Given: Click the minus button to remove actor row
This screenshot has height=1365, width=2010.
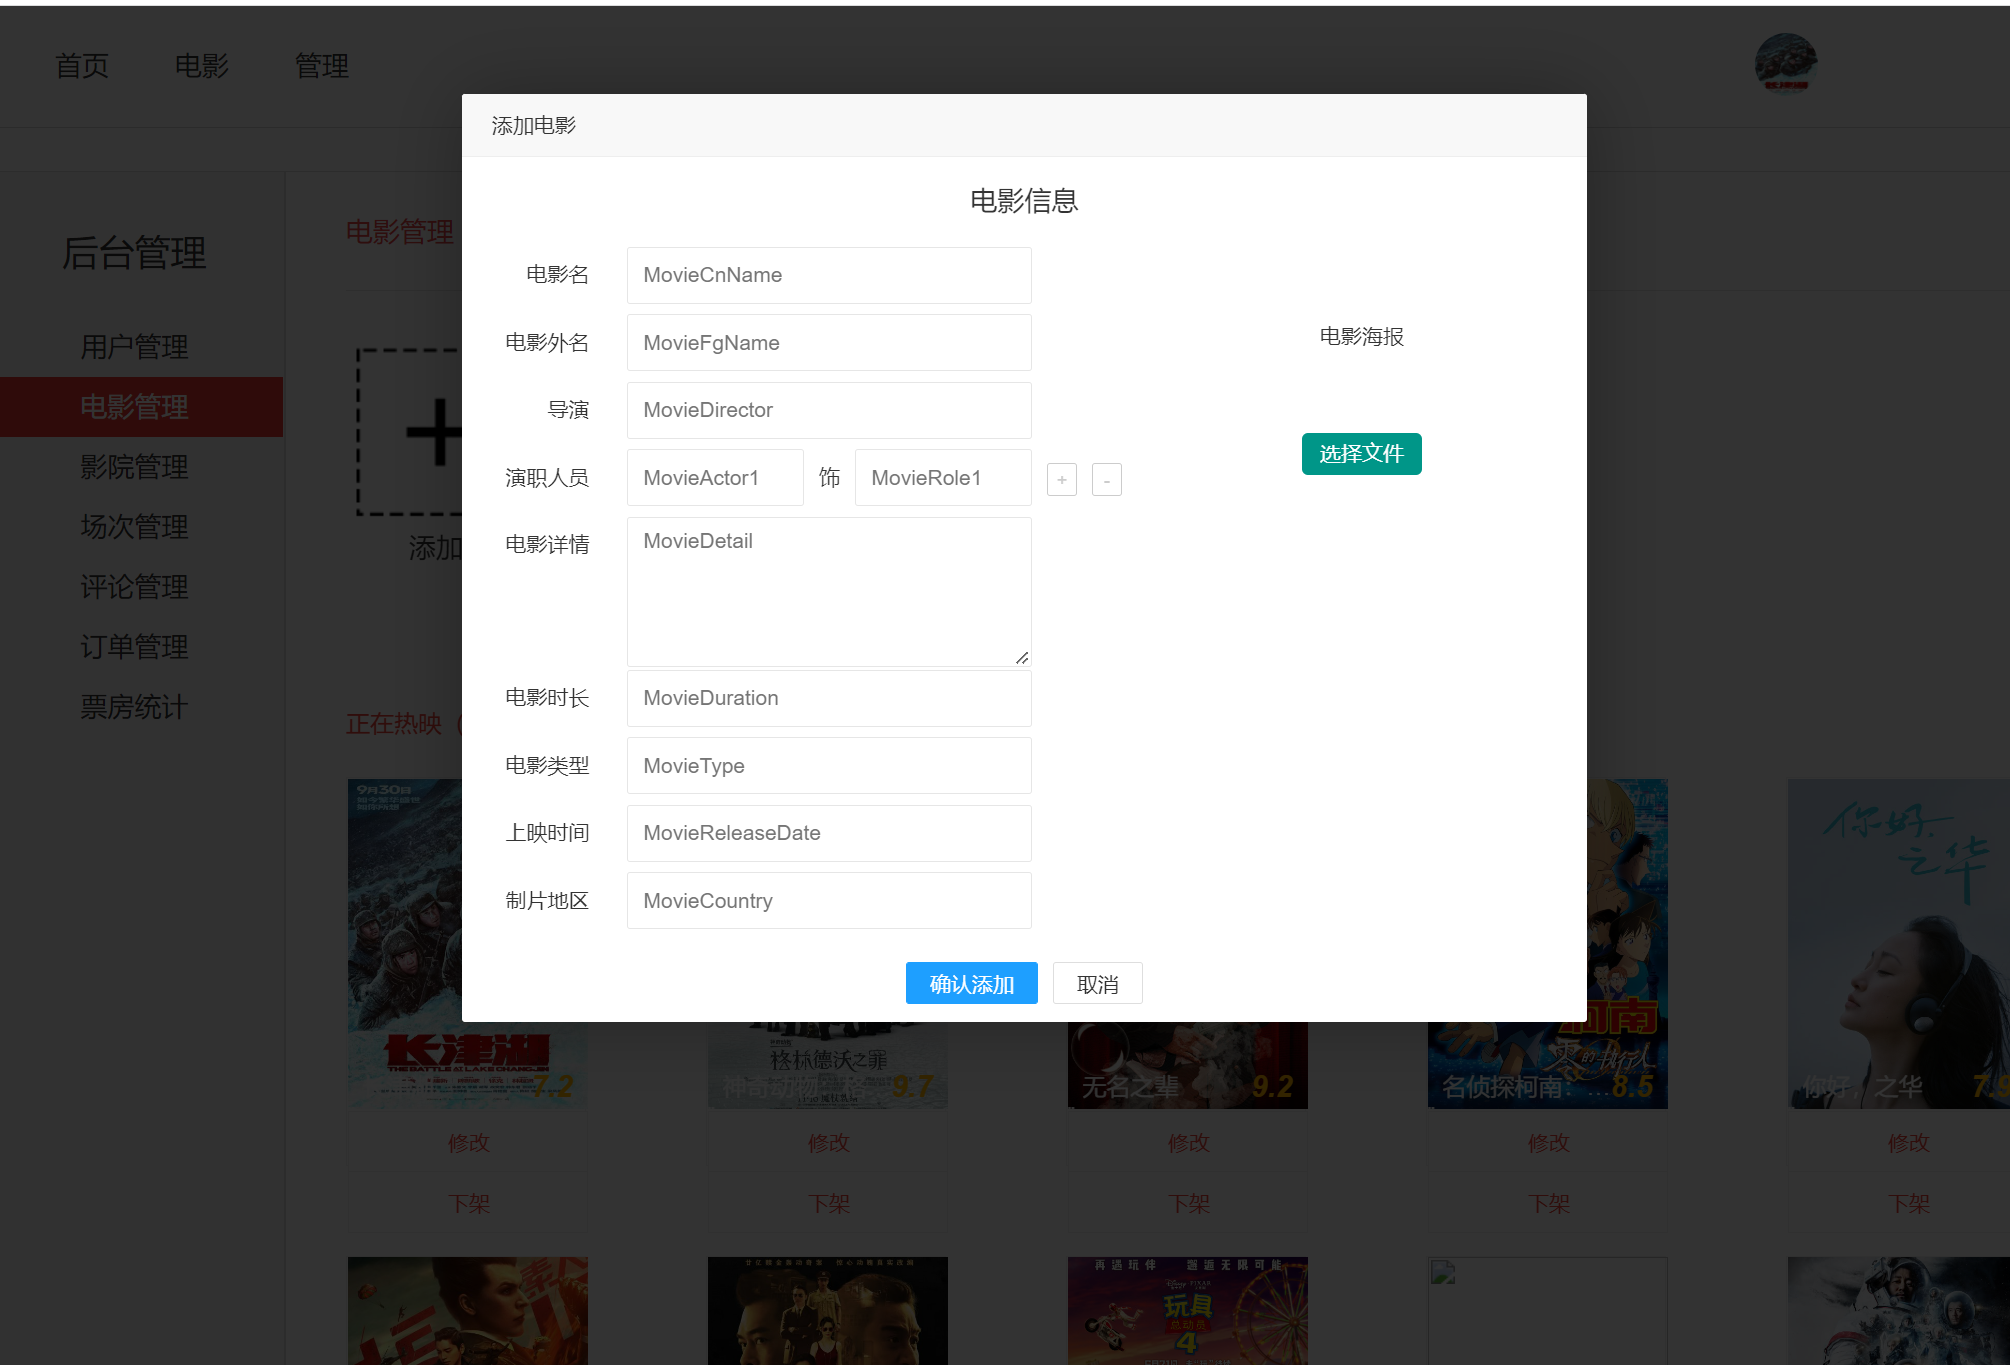Looking at the screenshot, I should (x=1106, y=480).
